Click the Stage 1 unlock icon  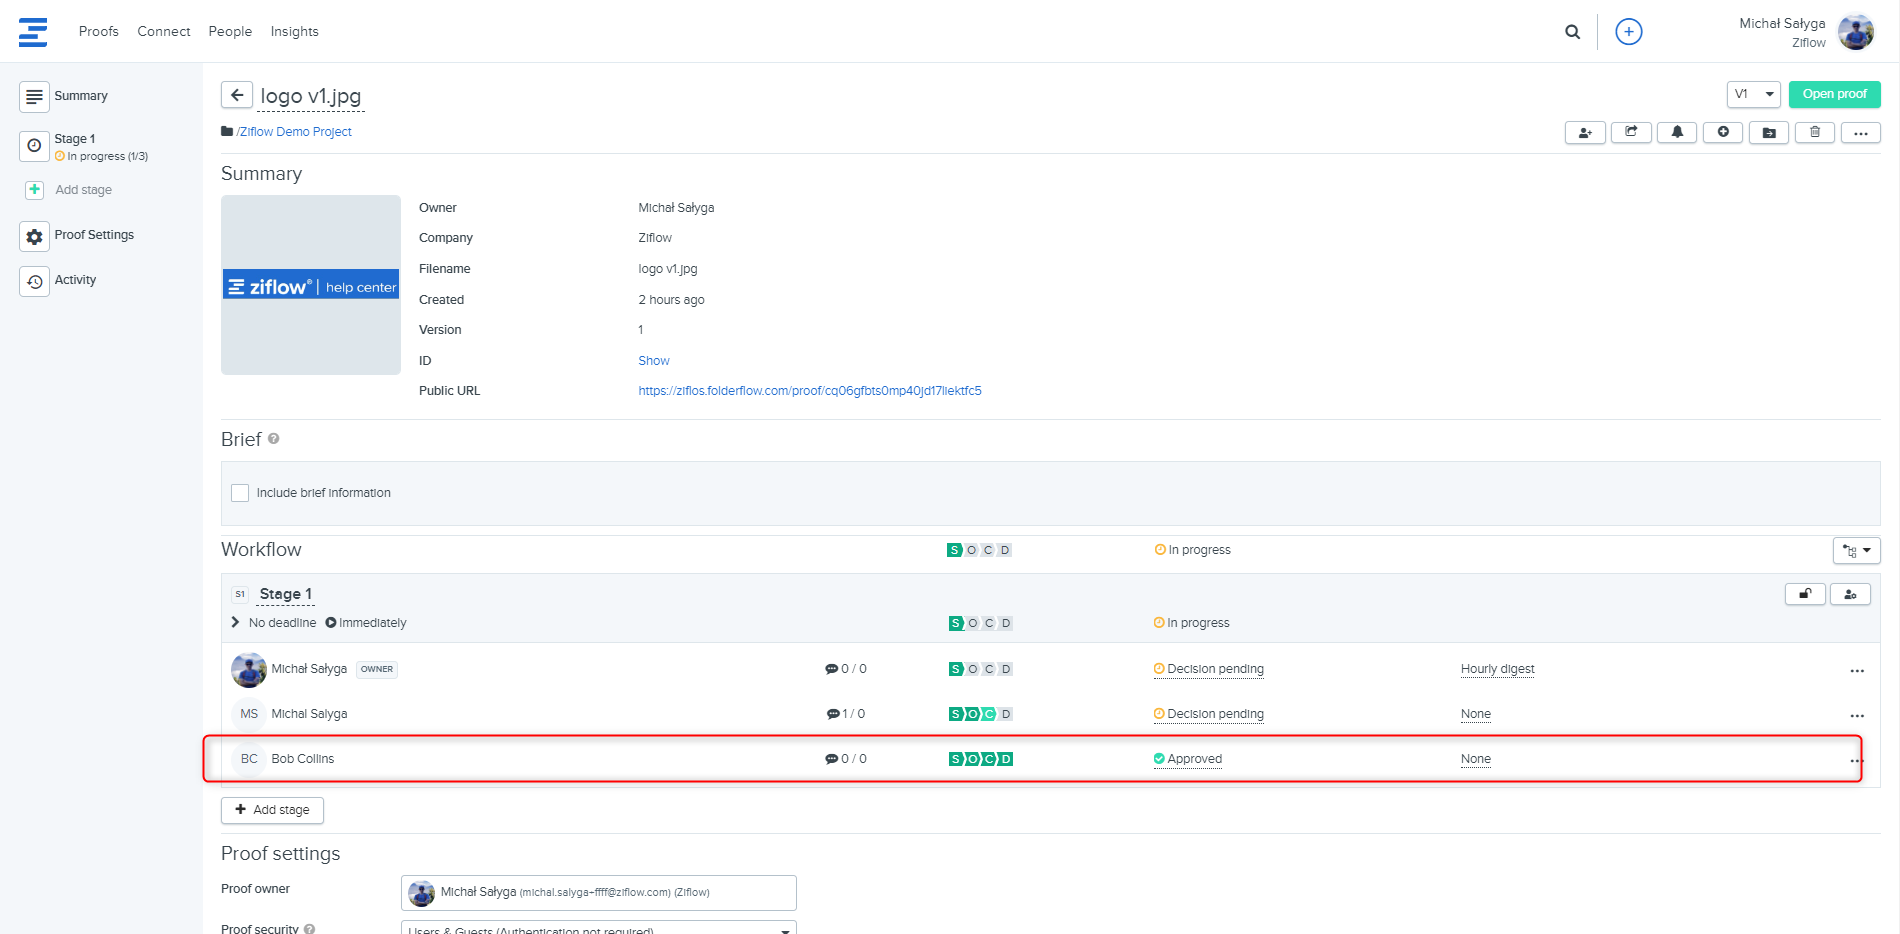[x=1805, y=594]
